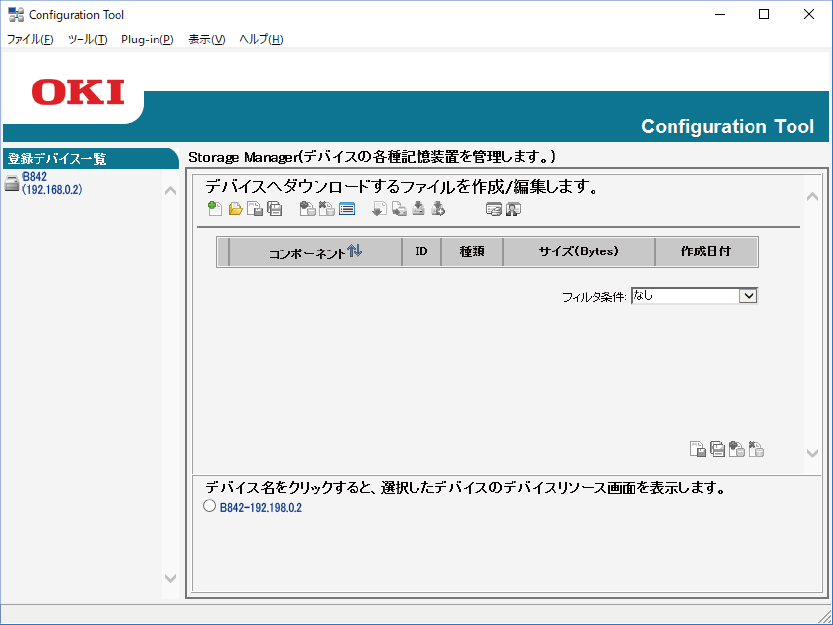Open the 表示(V) menu

click(207, 39)
